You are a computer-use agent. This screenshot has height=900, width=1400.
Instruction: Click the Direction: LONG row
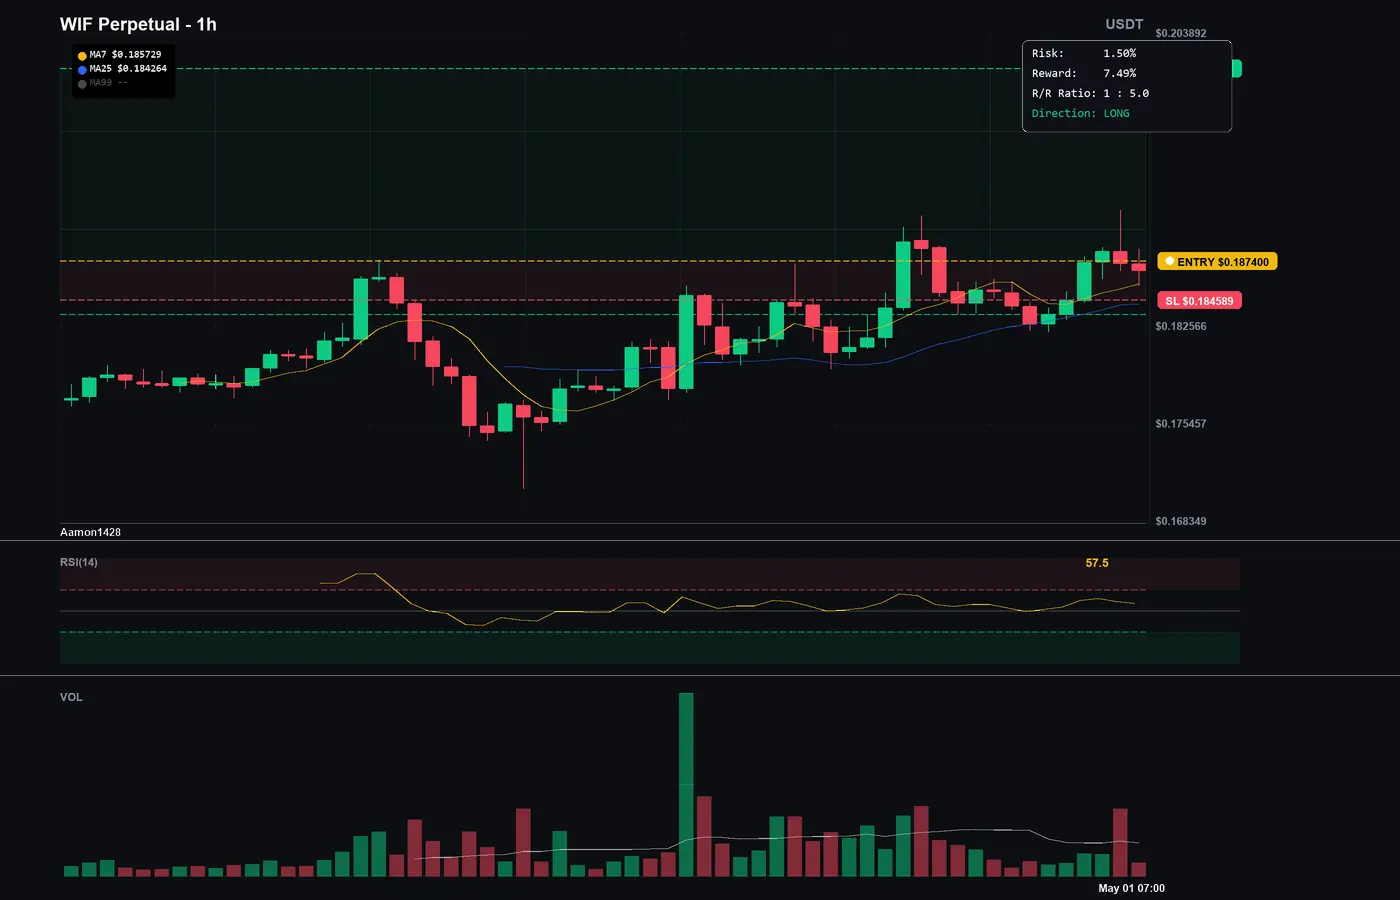point(1081,113)
